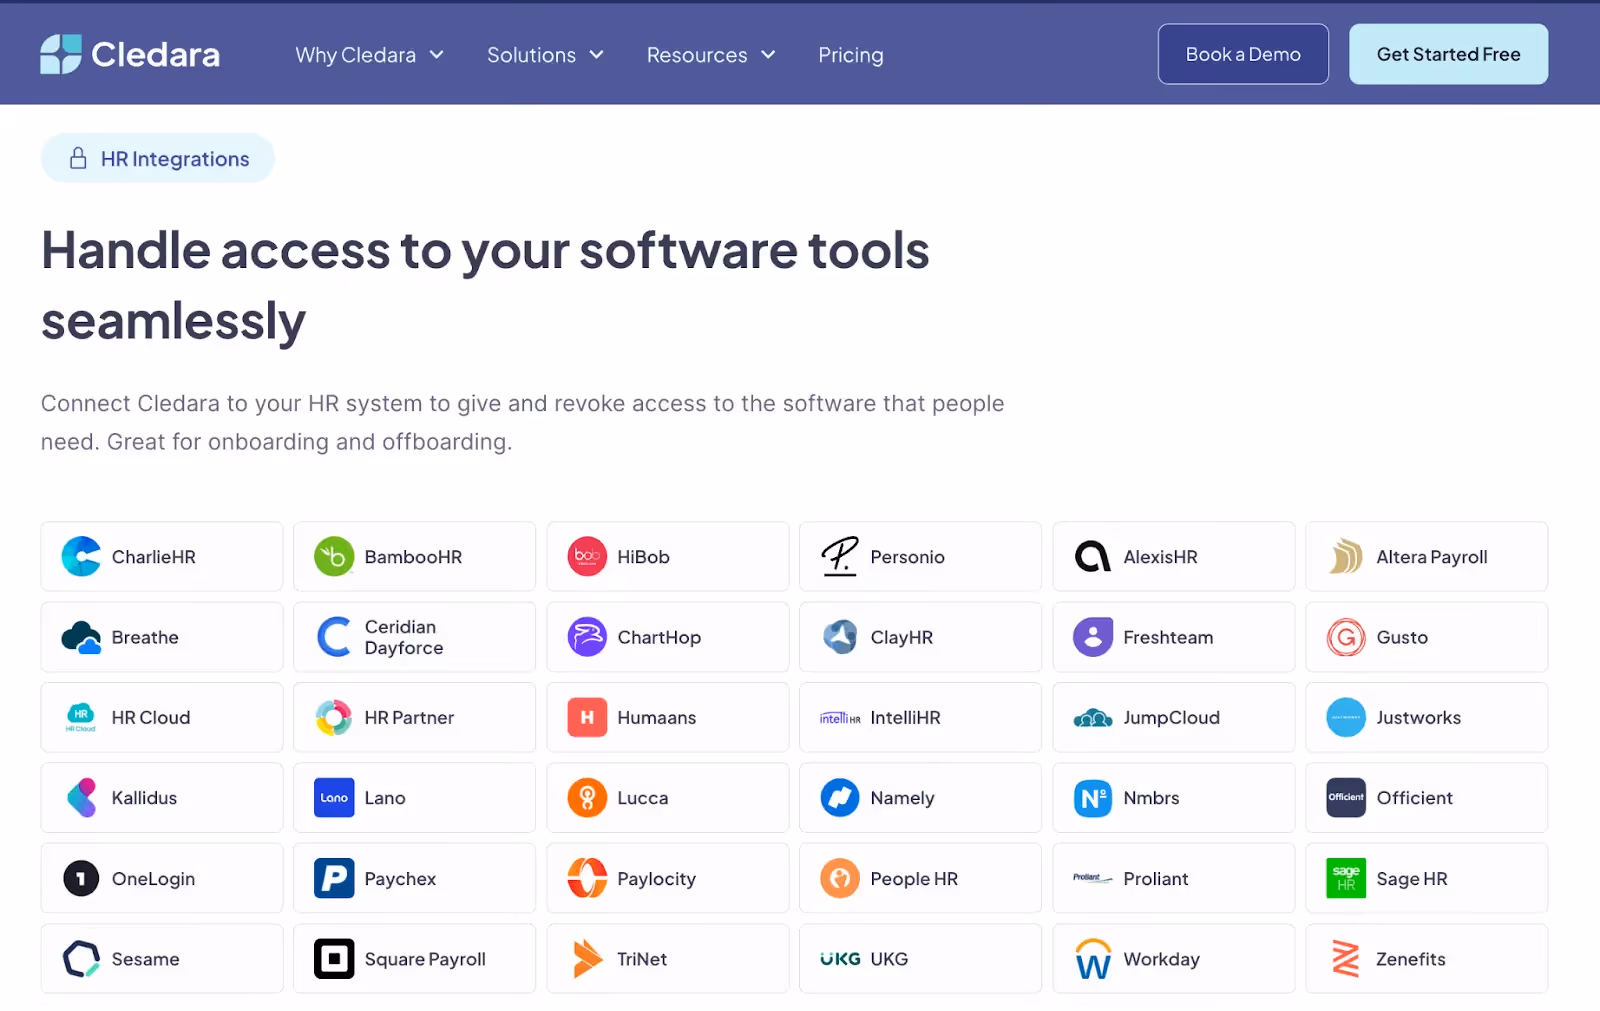Click the AlexisHR logo icon
Viewport: 1600px width, 1011px height.
click(x=1093, y=557)
